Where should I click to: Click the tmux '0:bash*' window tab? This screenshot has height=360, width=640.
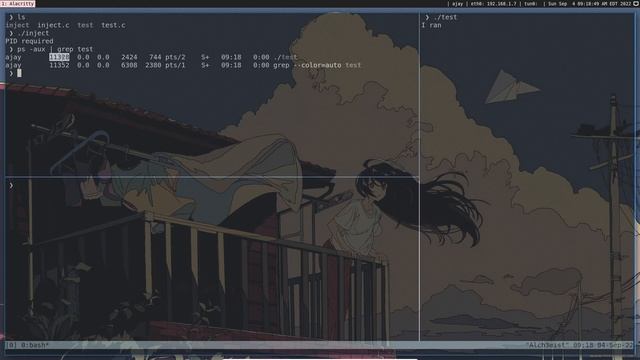(35, 345)
